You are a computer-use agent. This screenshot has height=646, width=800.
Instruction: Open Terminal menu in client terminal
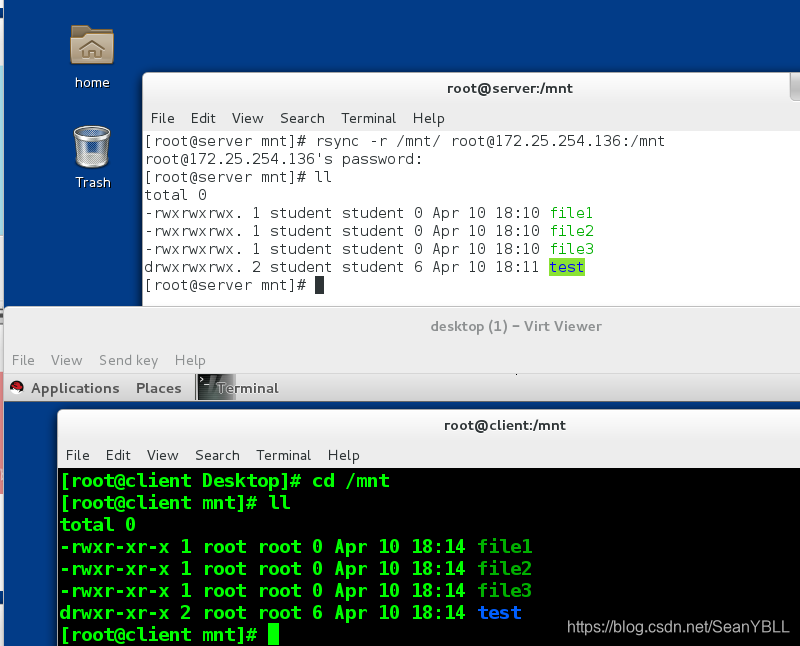click(x=283, y=455)
